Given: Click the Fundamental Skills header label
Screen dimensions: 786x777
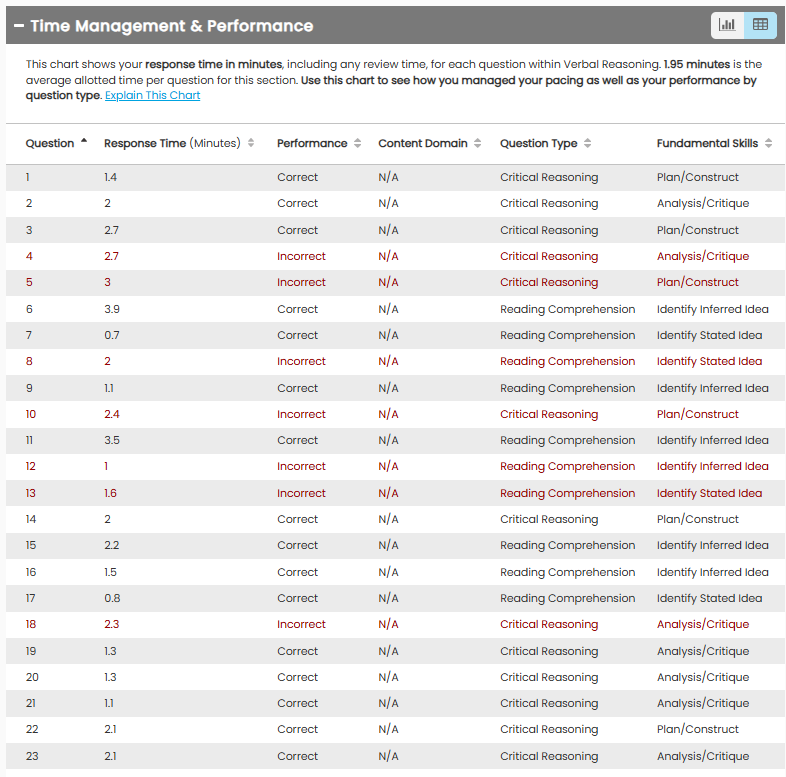Looking at the screenshot, I should coord(707,143).
